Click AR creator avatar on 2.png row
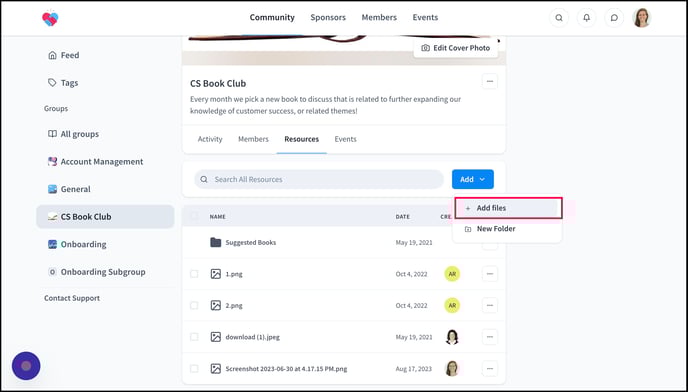Viewport: 688px width, 392px height. 452,306
